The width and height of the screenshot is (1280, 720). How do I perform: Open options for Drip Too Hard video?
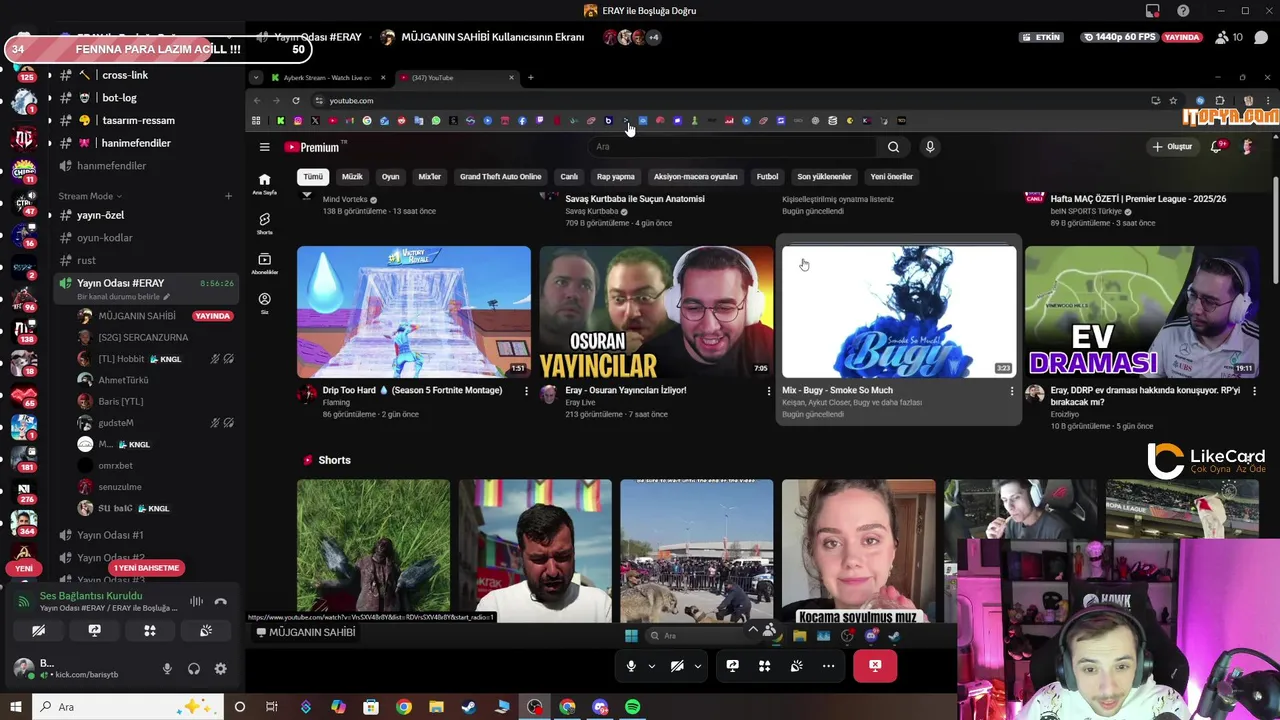[526, 391]
